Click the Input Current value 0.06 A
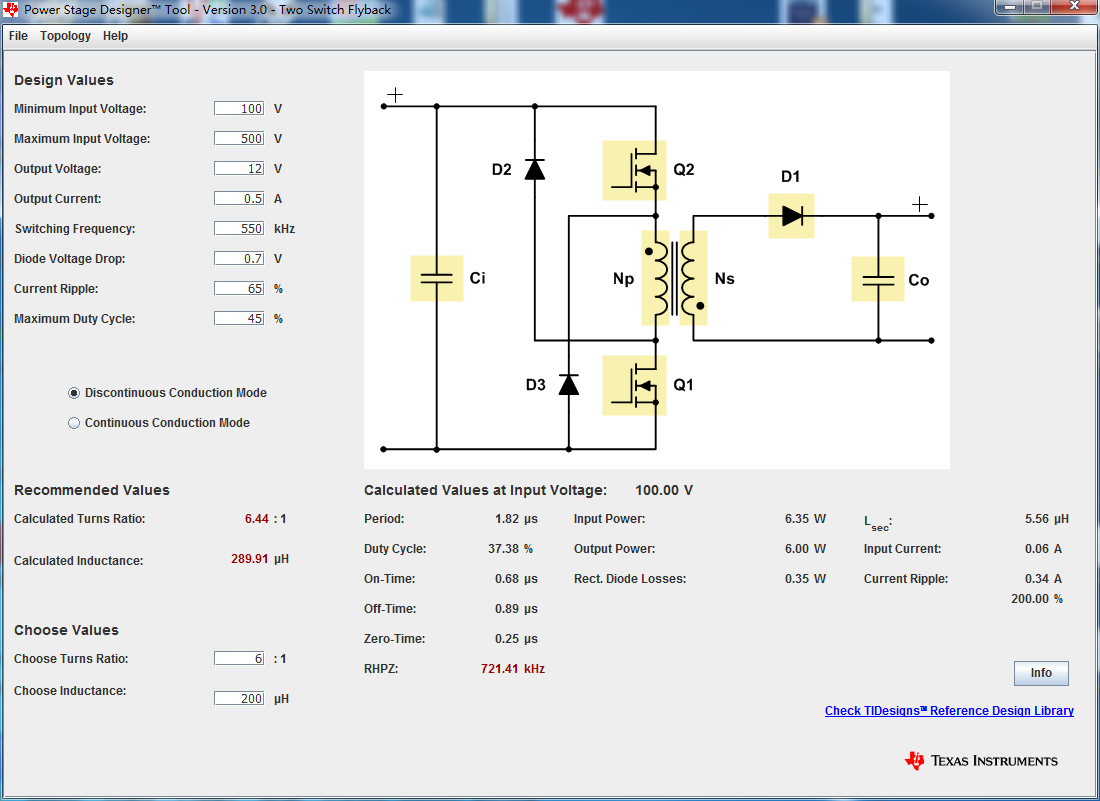Viewport: 1100px width, 801px height. (x=1043, y=549)
